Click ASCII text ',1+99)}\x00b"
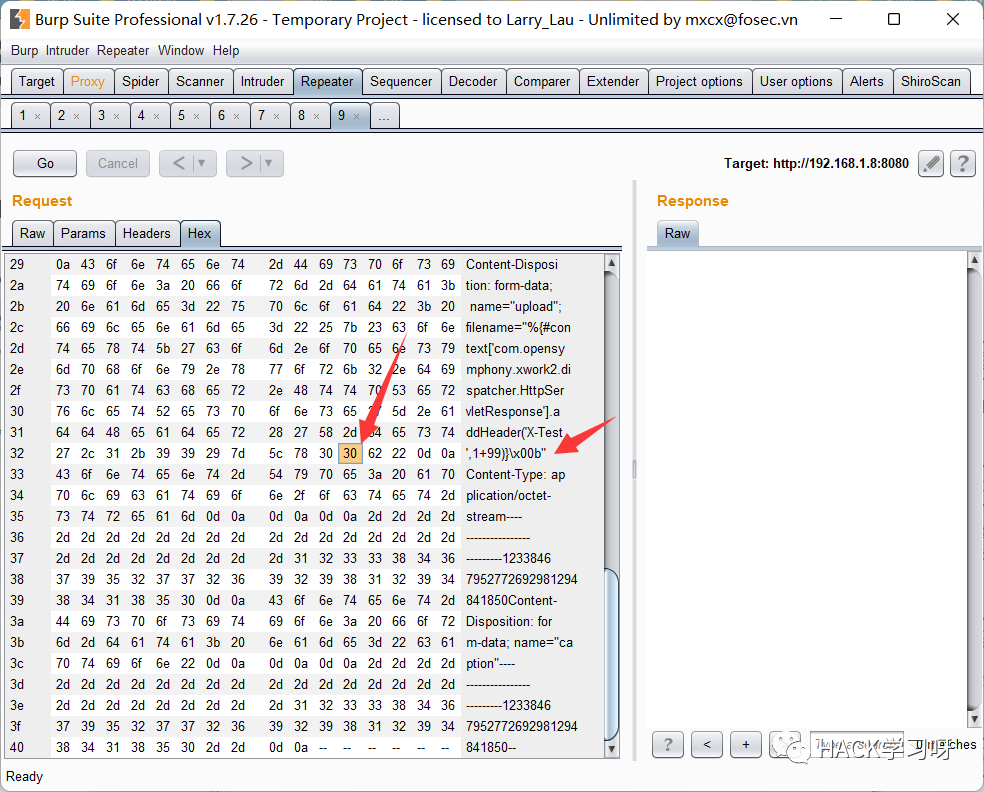The width and height of the screenshot is (984, 792). [x=506, y=454]
